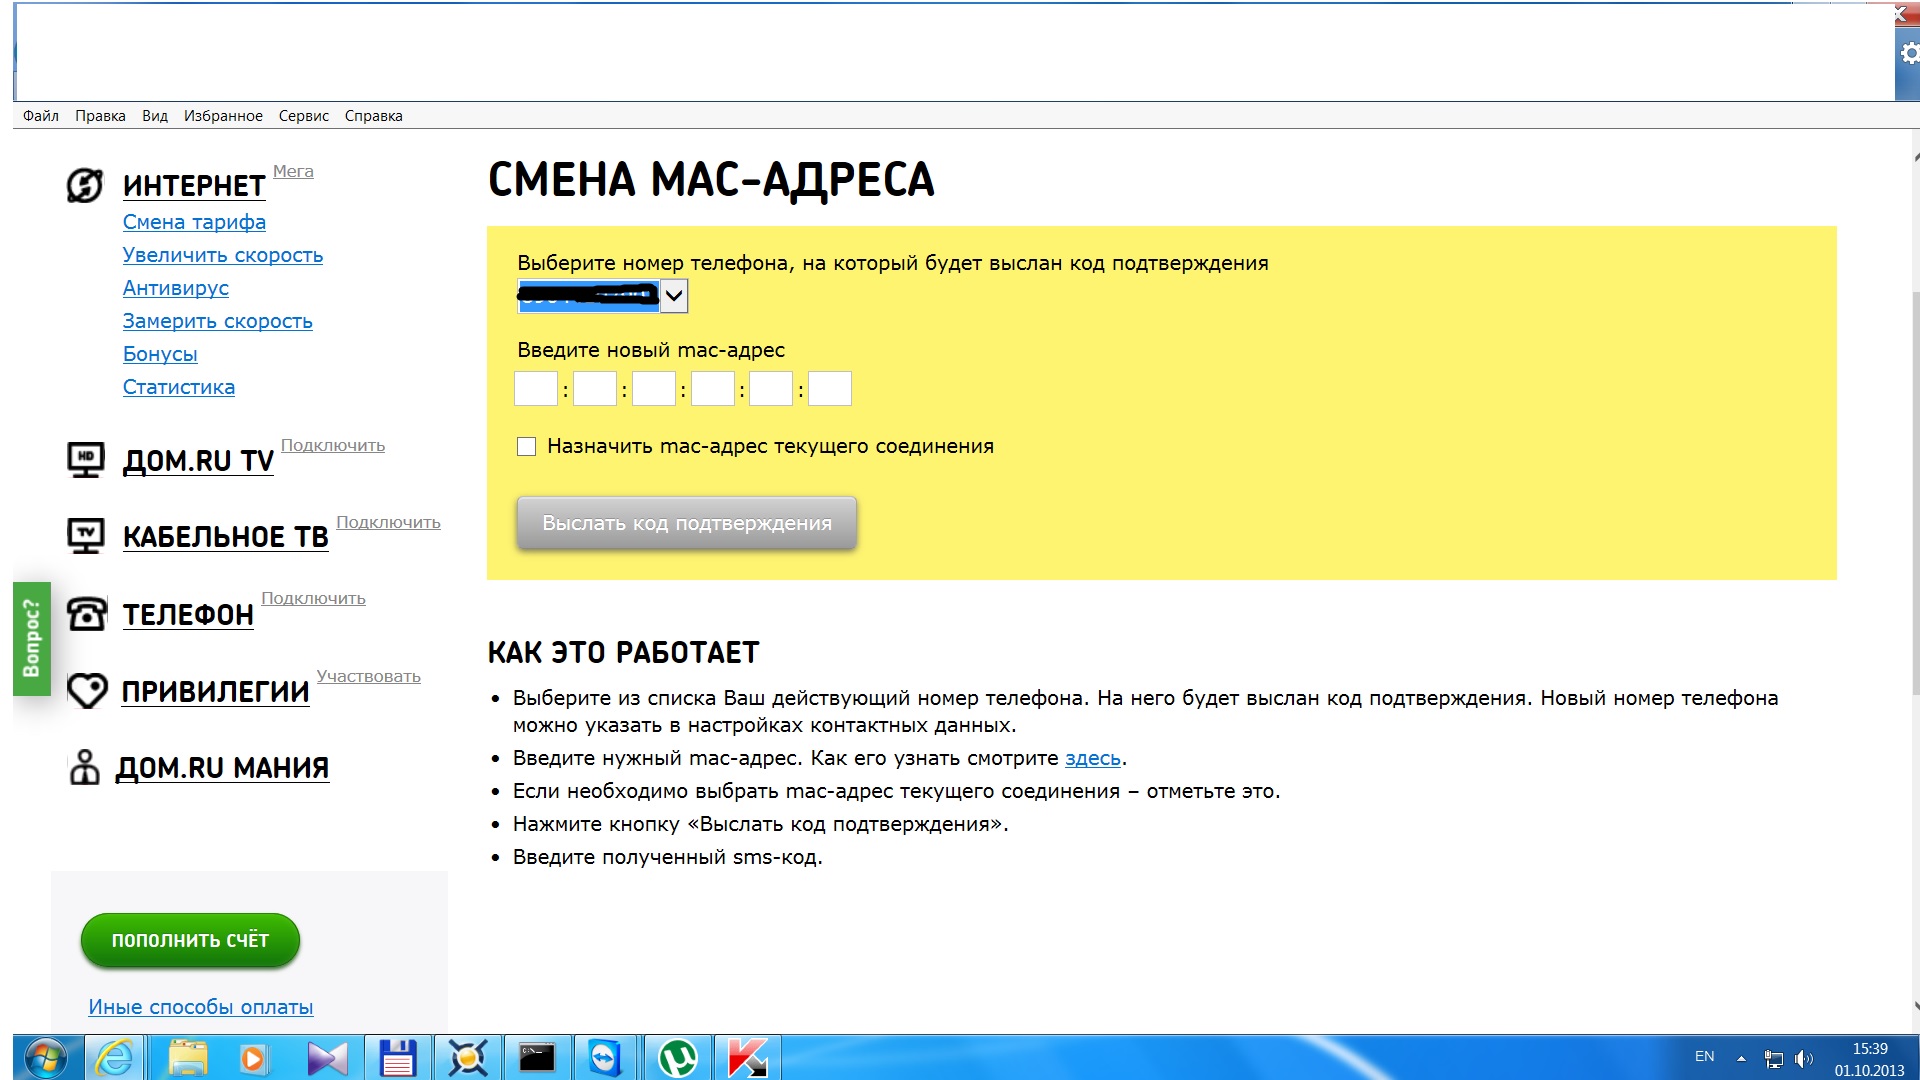Viewport: 1920px width, 1080px height.
Task: Click the telephone icon beside ТЕЛЕФОН
Action: (87, 613)
